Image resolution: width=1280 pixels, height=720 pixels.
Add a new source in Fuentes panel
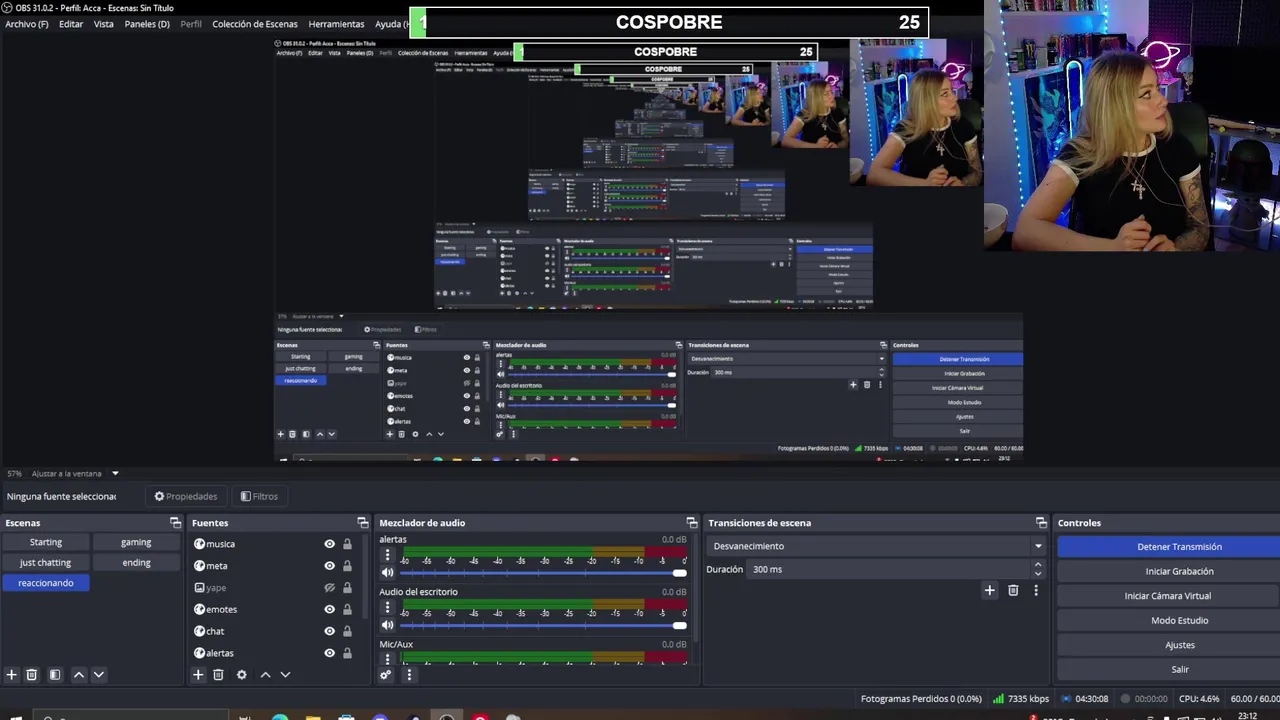198,675
